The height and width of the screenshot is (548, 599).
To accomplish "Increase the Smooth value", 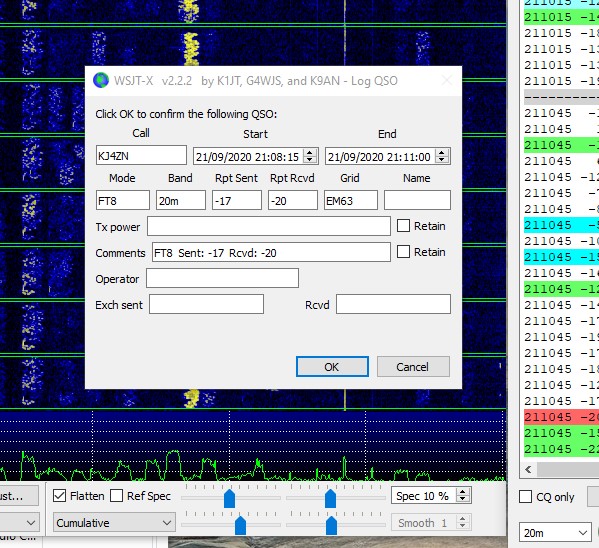I will tap(463, 519).
